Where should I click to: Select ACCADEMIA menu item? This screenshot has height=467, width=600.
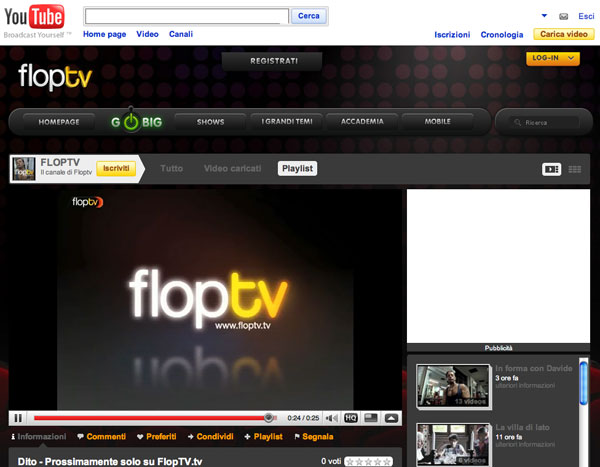pyautogui.click(x=362, y=122)
